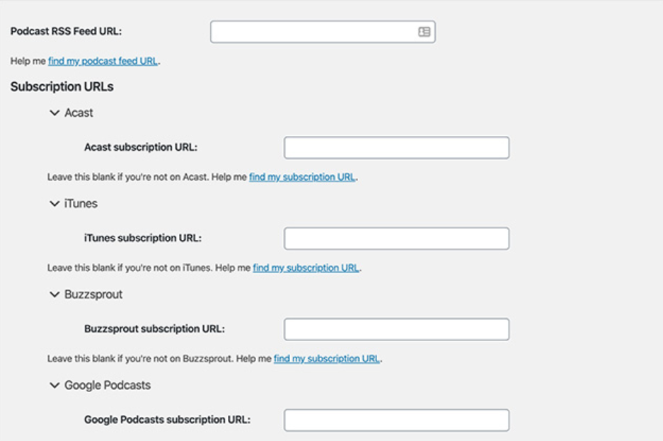Click the iTunes subscription URL label
663x441 pixels.
point(142,239)
